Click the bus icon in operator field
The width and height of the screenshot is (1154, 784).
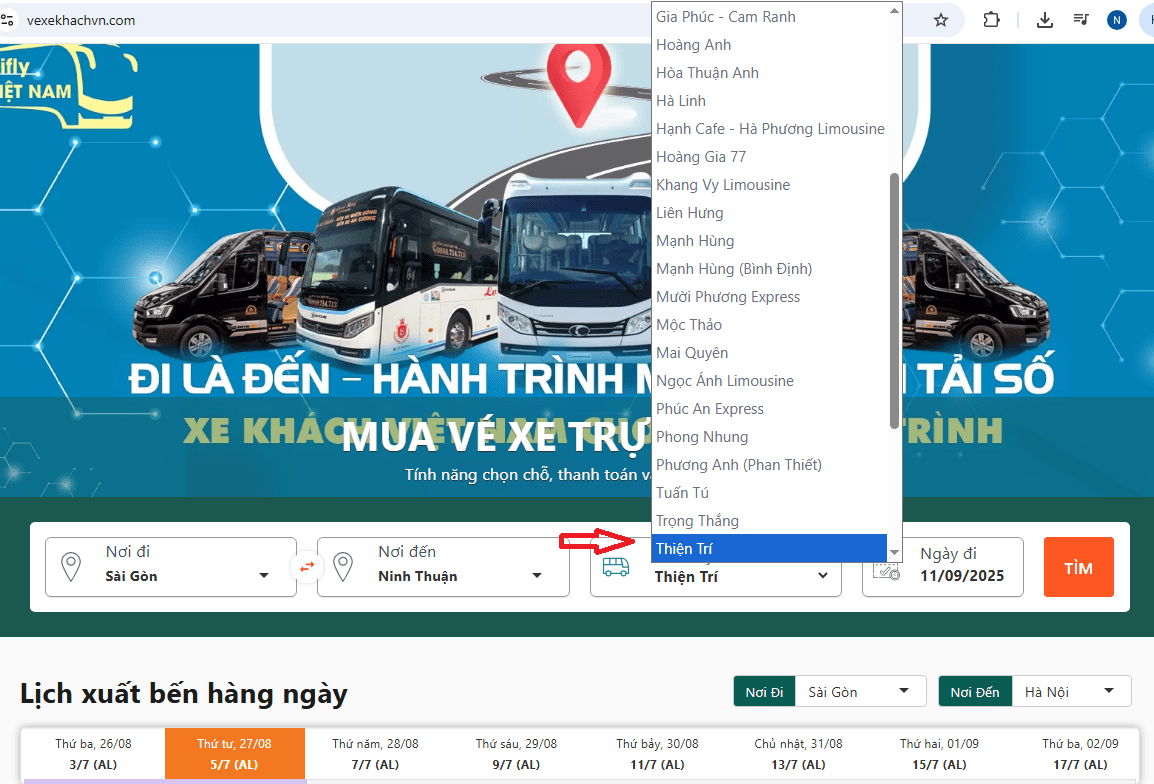[x=615, y=568]
